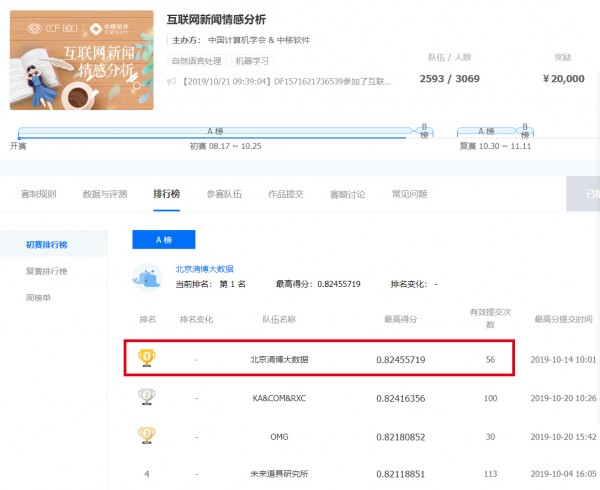Image resolution: width=600 pixels, height=490 pixels.
Task: Click the blue A榜 button
Action: coord(164,239)
